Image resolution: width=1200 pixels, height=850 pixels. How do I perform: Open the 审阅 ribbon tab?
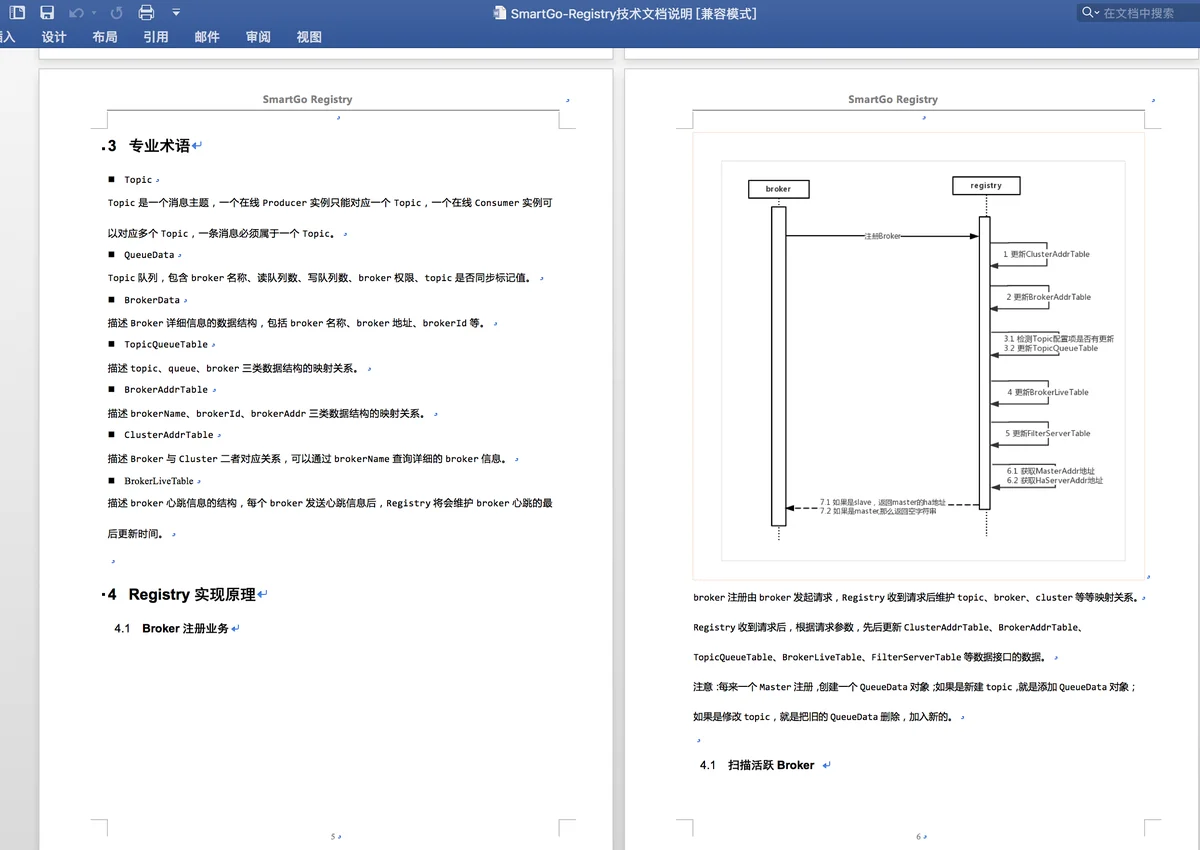tap(258, 37)
